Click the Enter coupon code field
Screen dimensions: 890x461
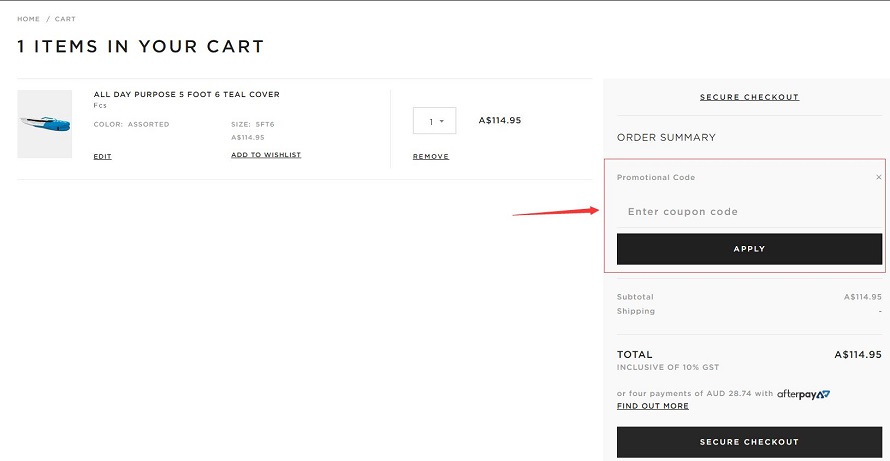coord(749,212)
